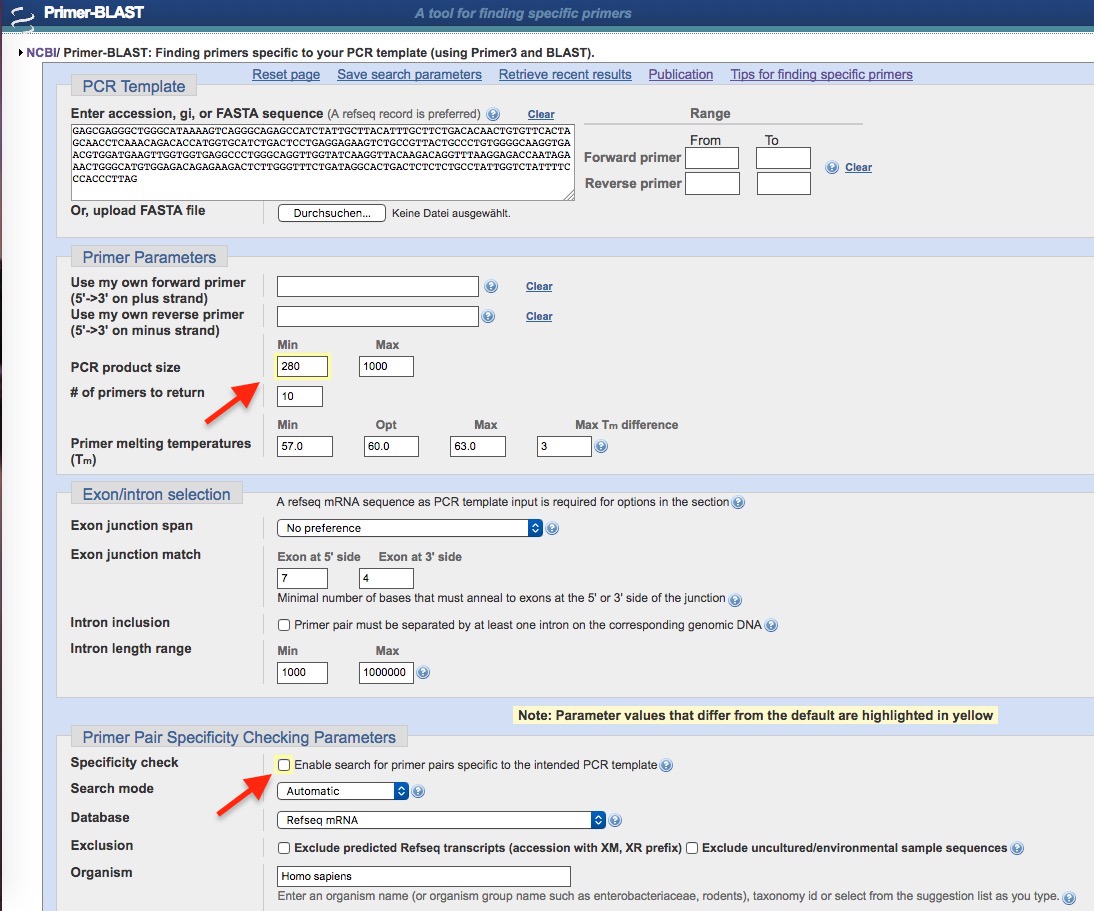Open the Search mode Automatic dropdown

(x=343, y=791)
